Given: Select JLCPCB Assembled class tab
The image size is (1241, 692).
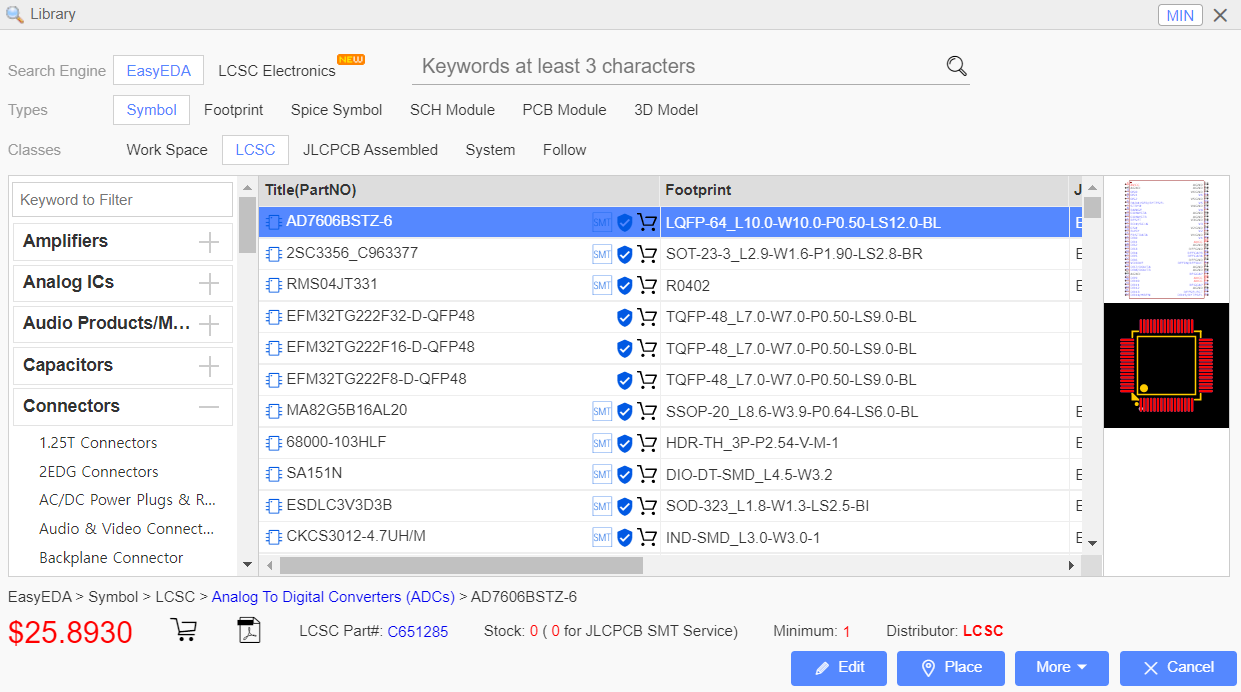Looking at the screenshot, I should point(370,150).
